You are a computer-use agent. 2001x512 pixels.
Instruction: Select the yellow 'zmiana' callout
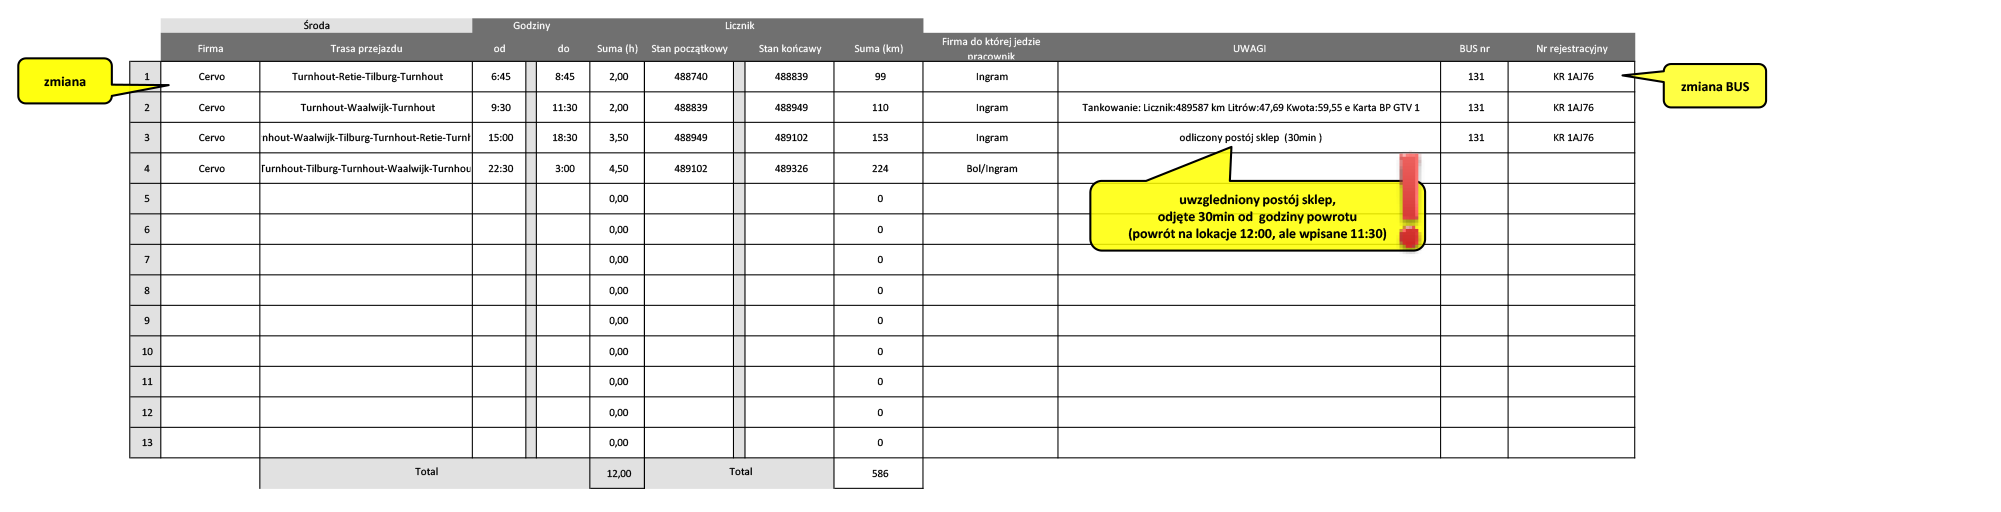click(65, 82)
